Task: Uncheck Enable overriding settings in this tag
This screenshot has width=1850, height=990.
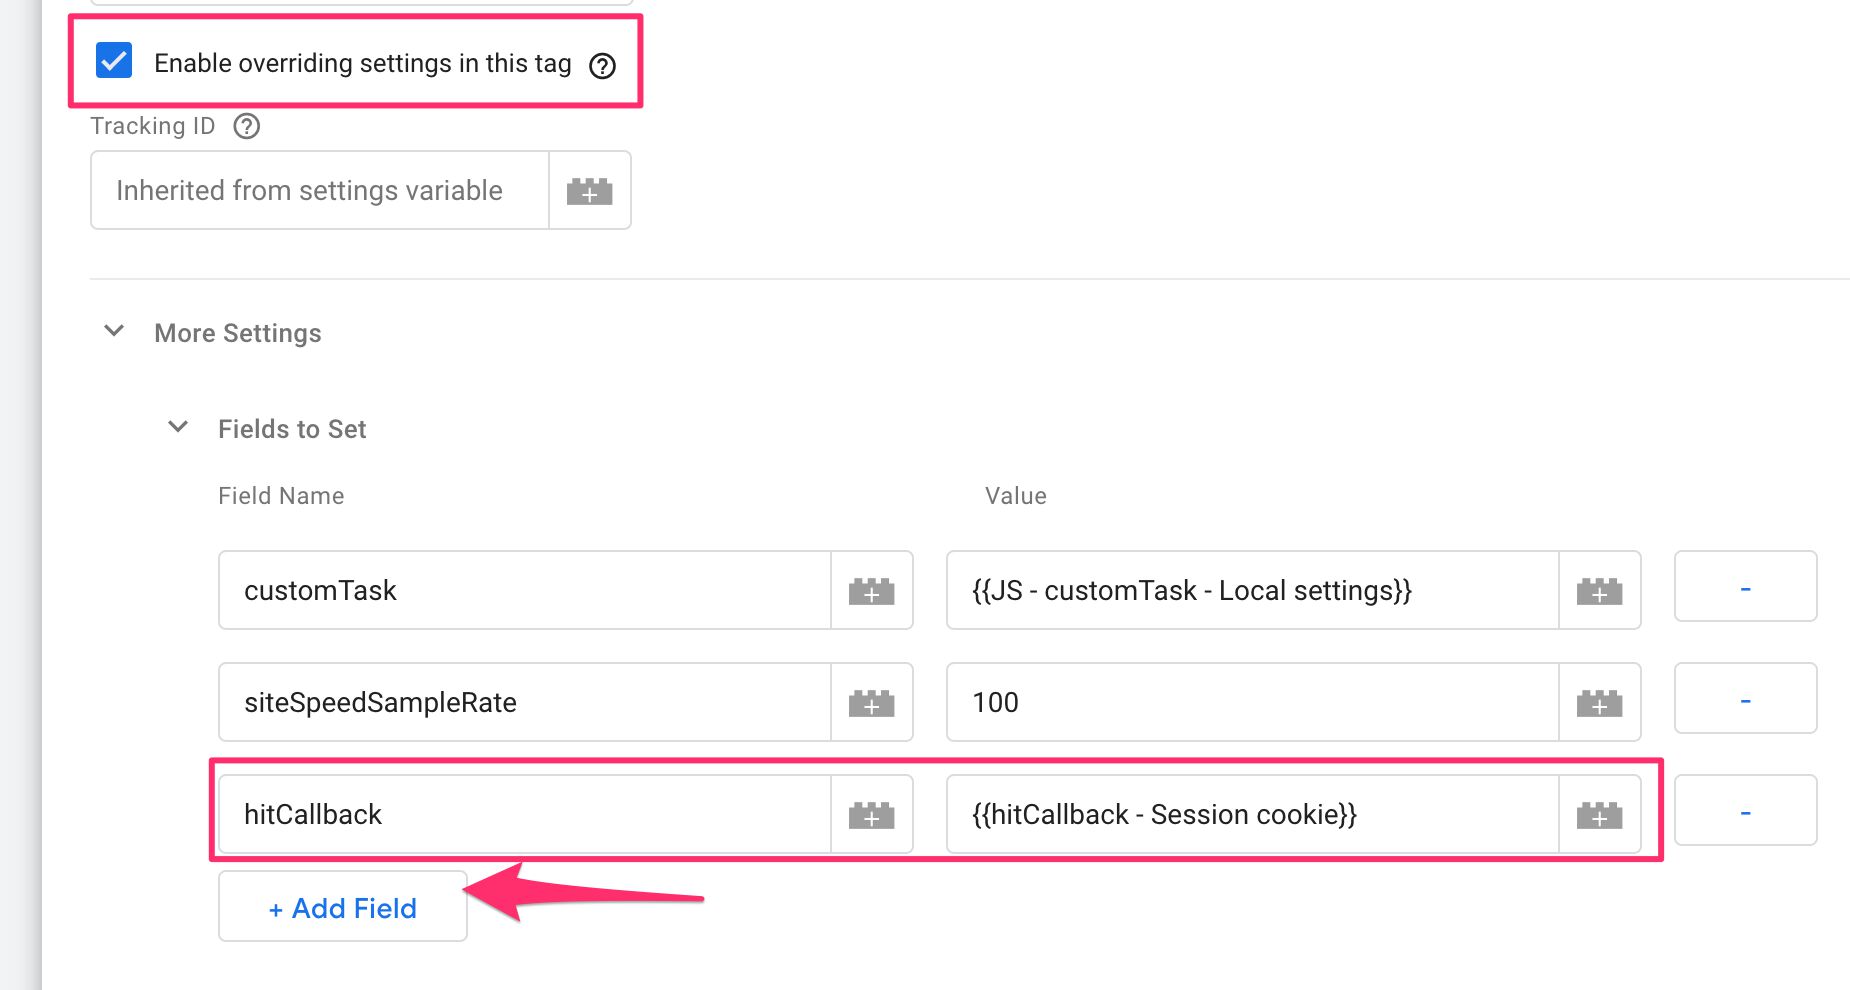Action: (x=114, y=60)
